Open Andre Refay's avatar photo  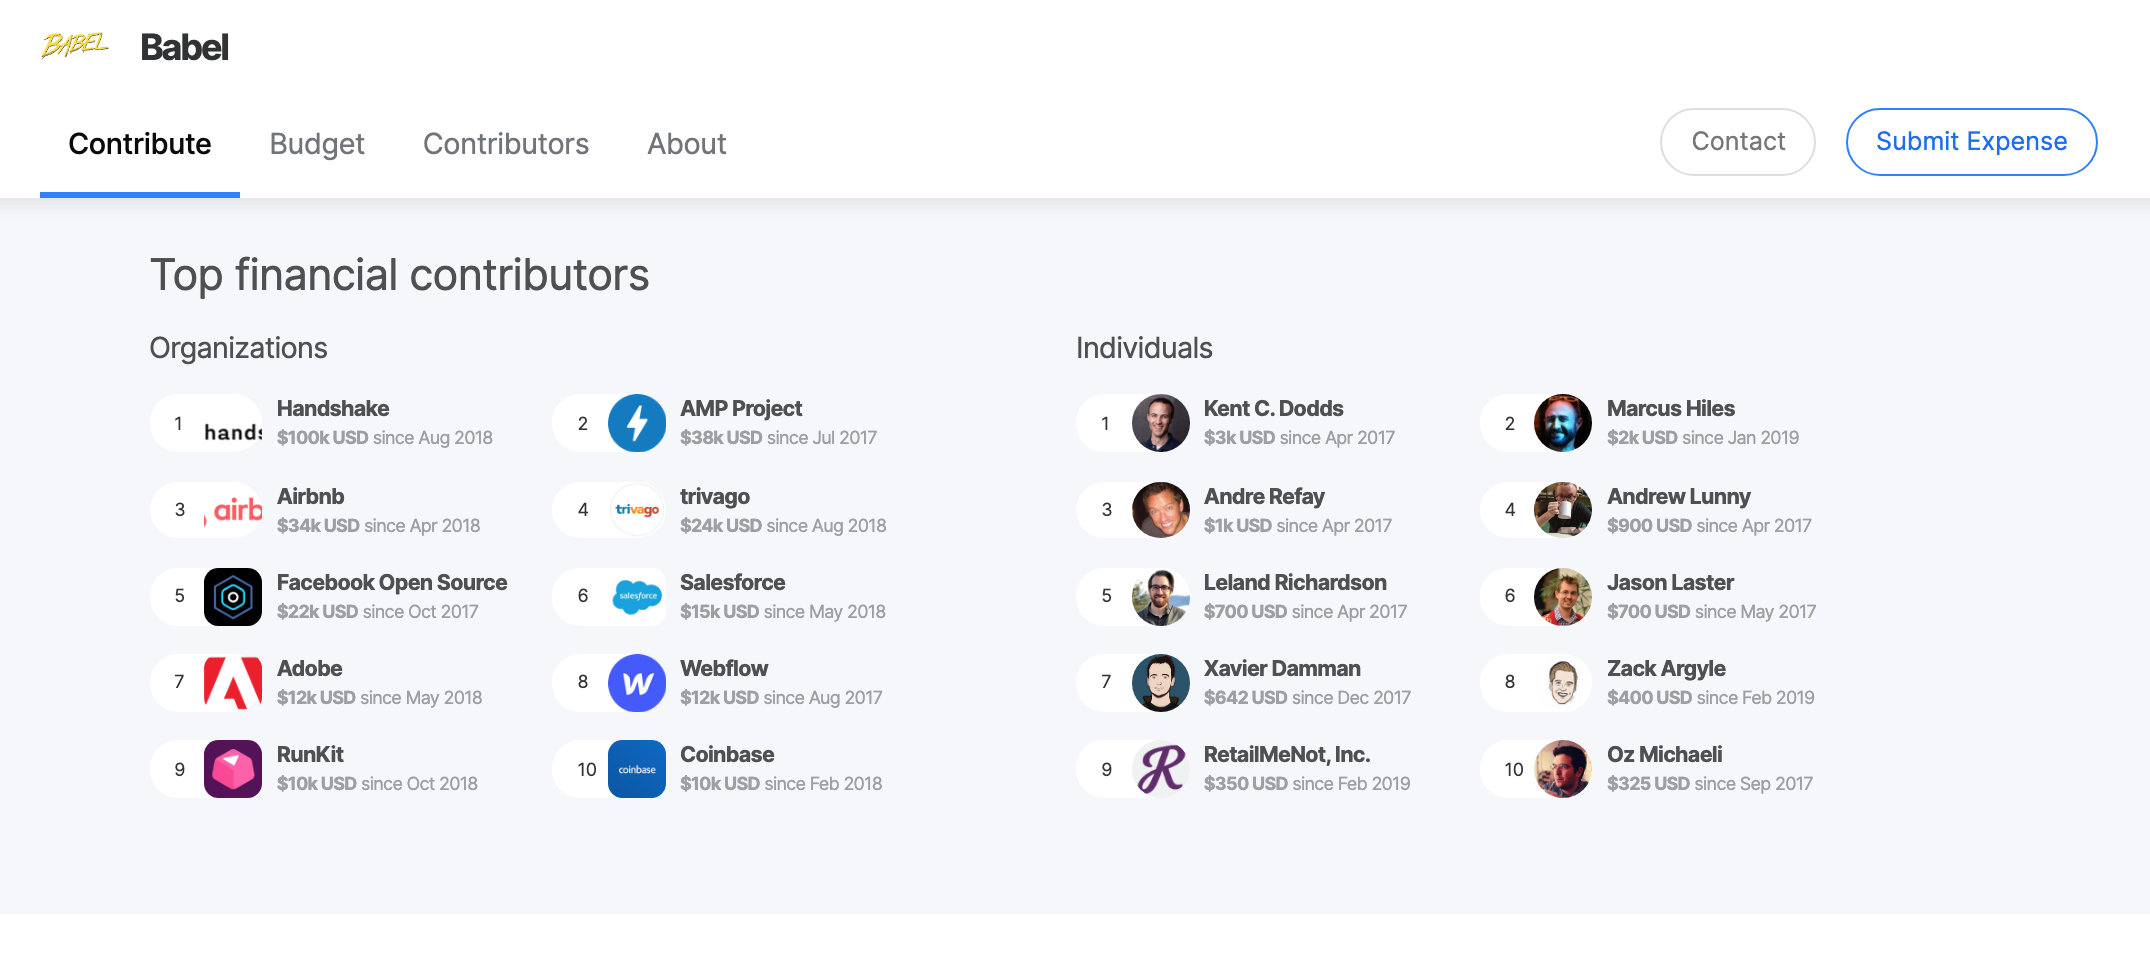point(1161,510)
